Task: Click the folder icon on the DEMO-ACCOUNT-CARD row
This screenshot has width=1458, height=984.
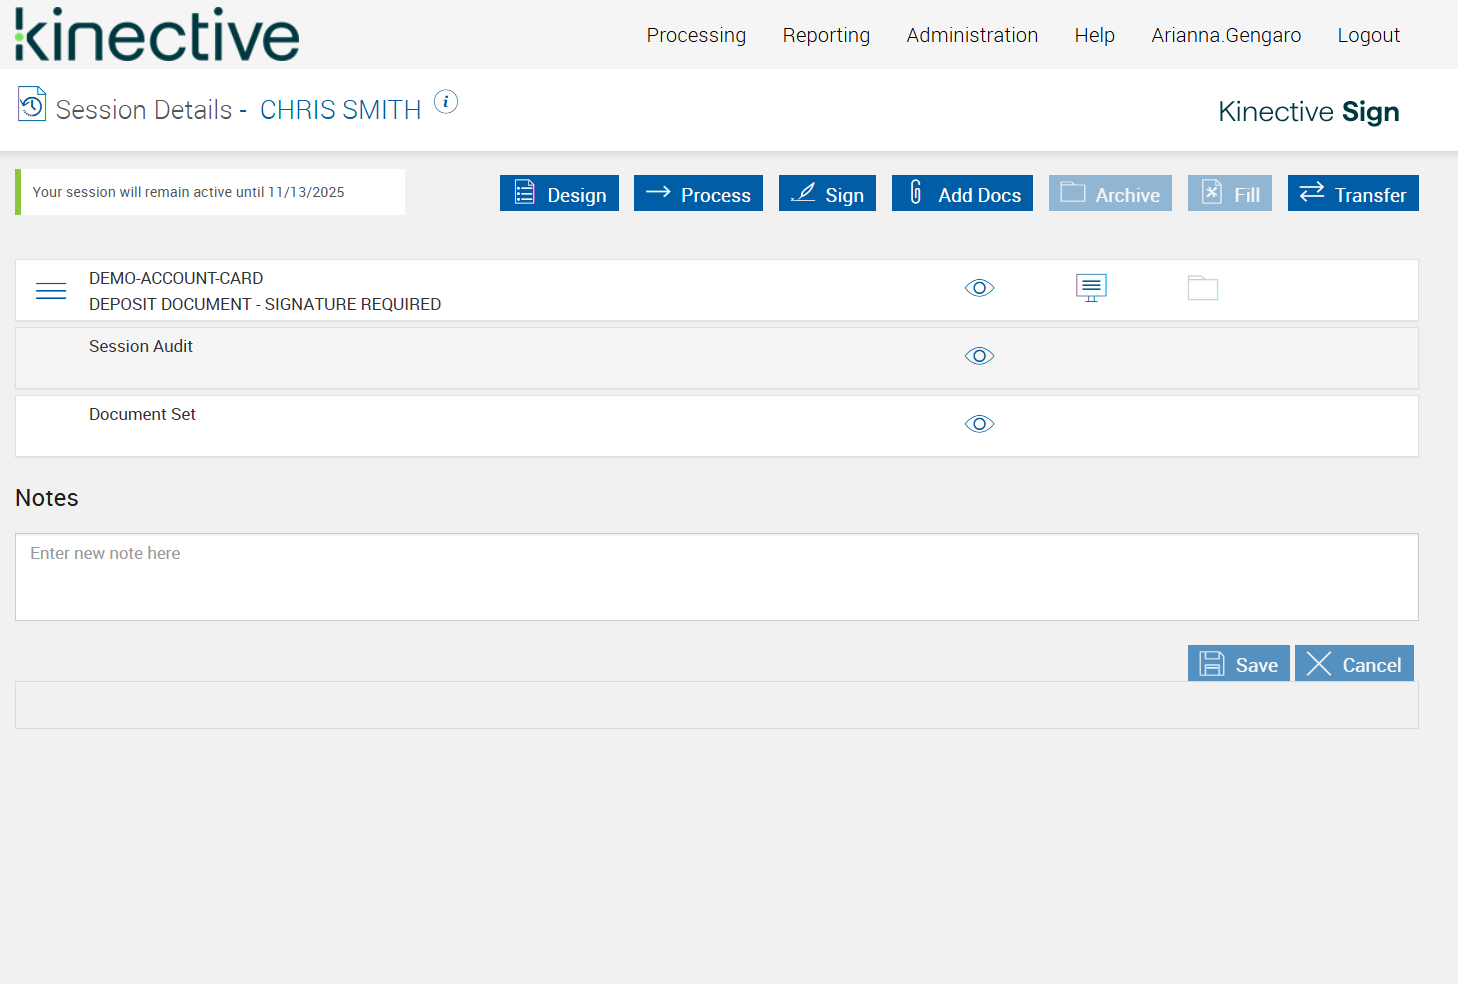Action: point(1203,287)
